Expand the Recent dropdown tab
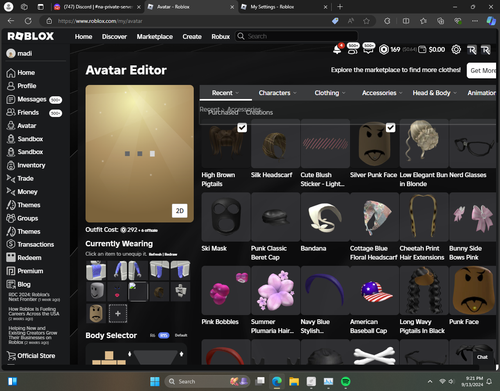 click(225, 93)
